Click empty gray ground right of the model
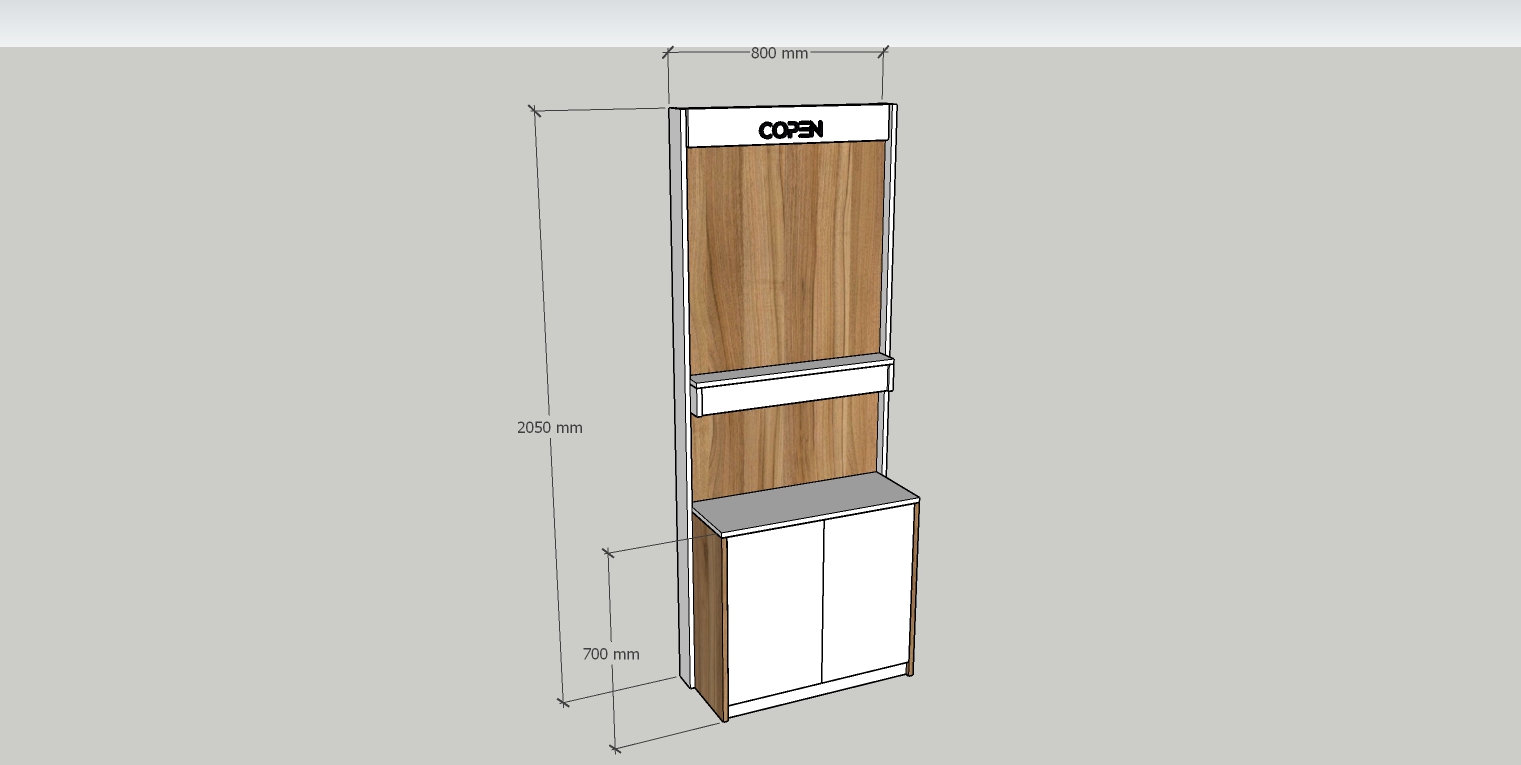 click(x=1200, y=400)
